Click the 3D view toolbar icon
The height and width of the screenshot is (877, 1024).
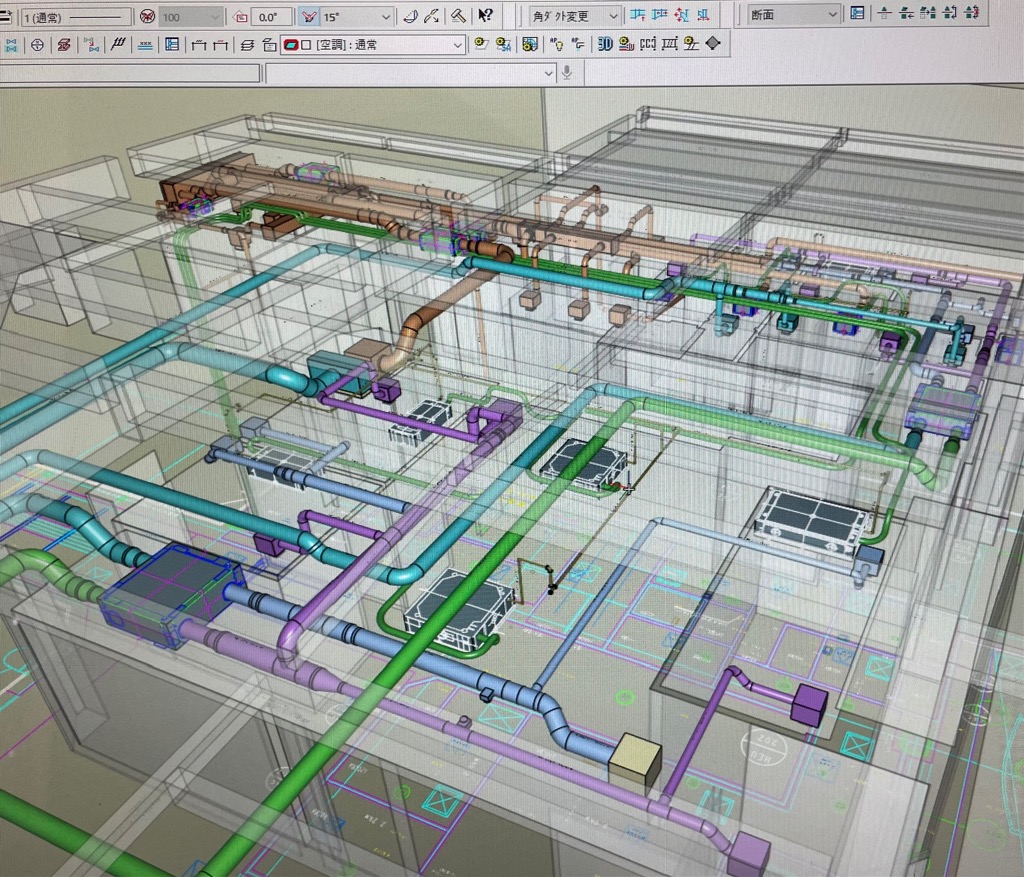pos(605,44)
